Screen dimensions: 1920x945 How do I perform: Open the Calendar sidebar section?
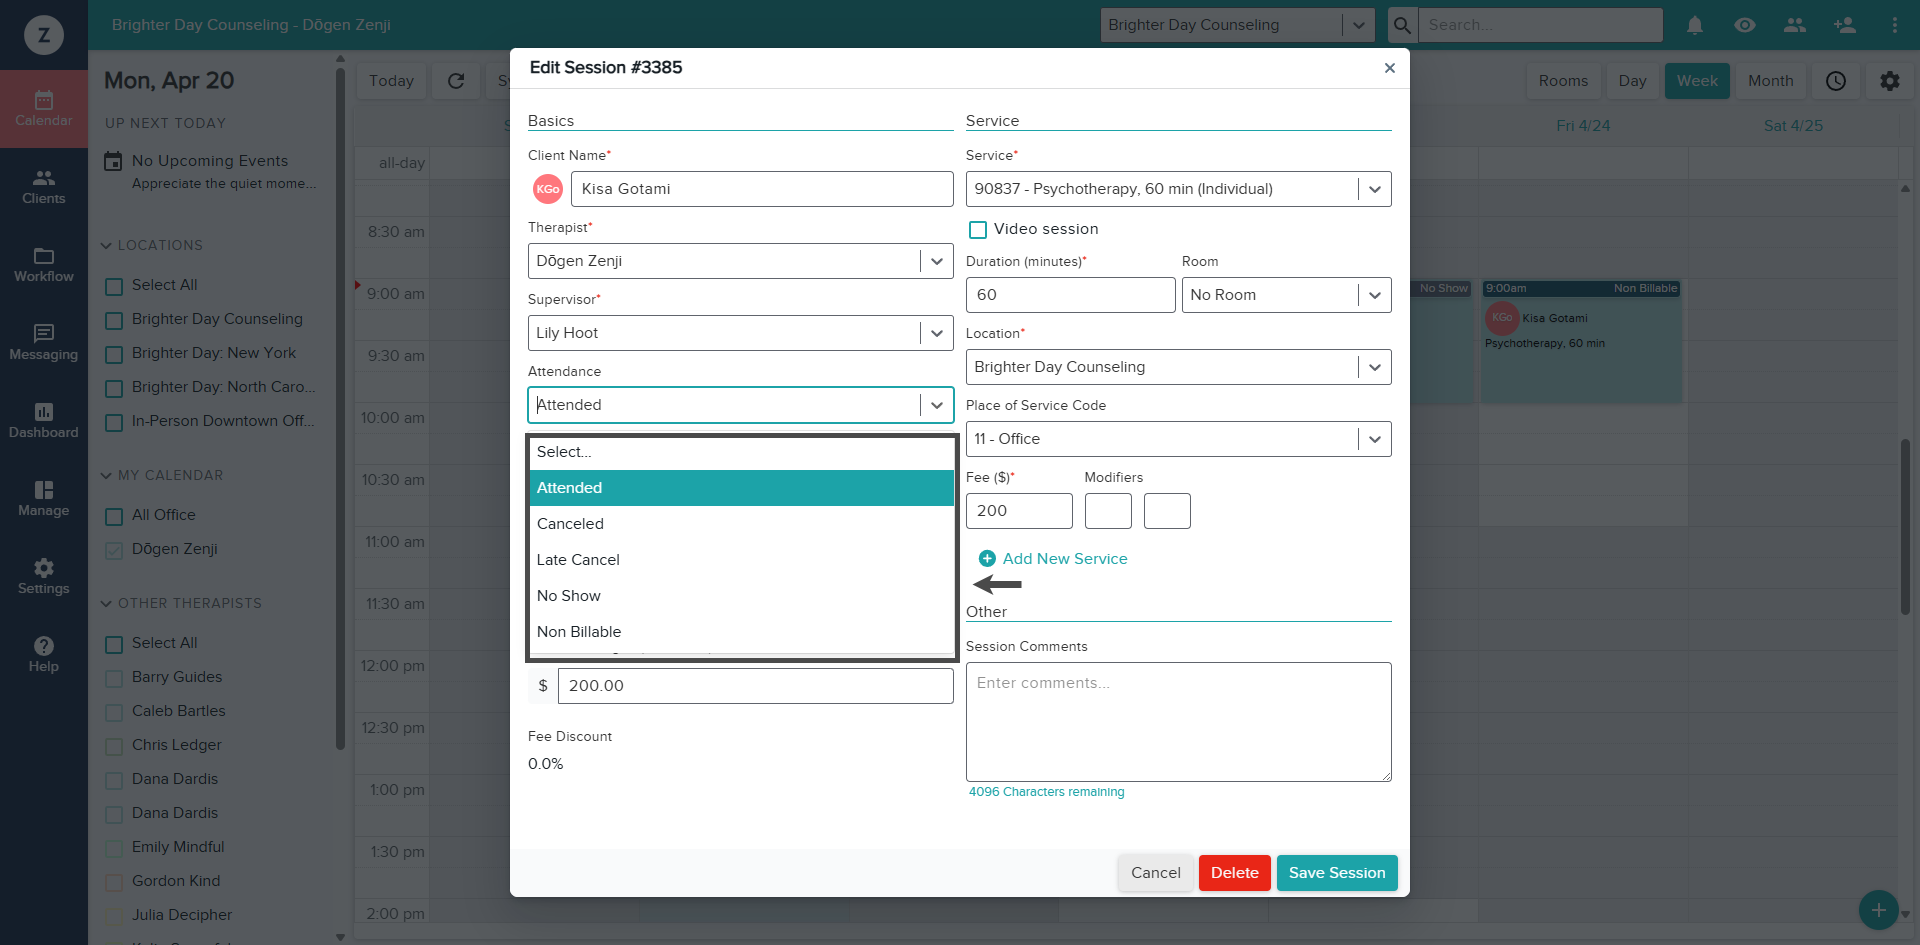(x=44, y=109)
